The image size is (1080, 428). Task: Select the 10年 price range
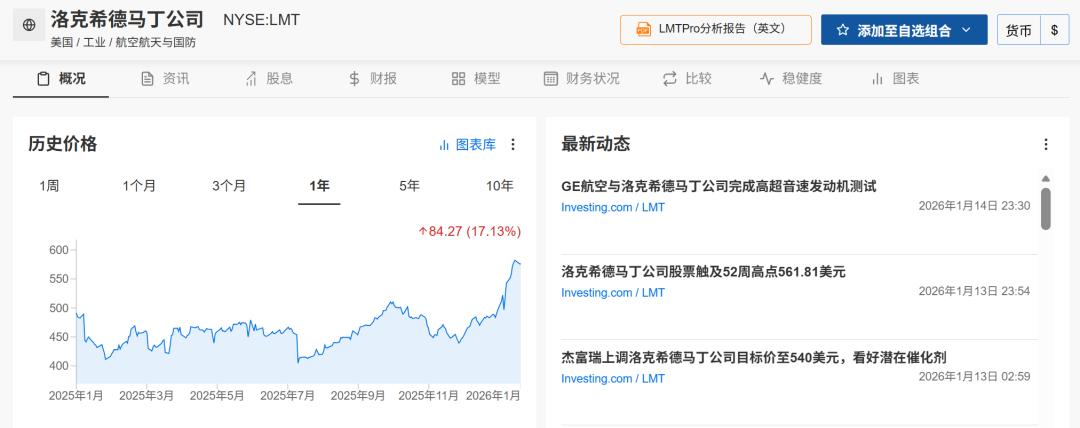click(x=499, y=185)
